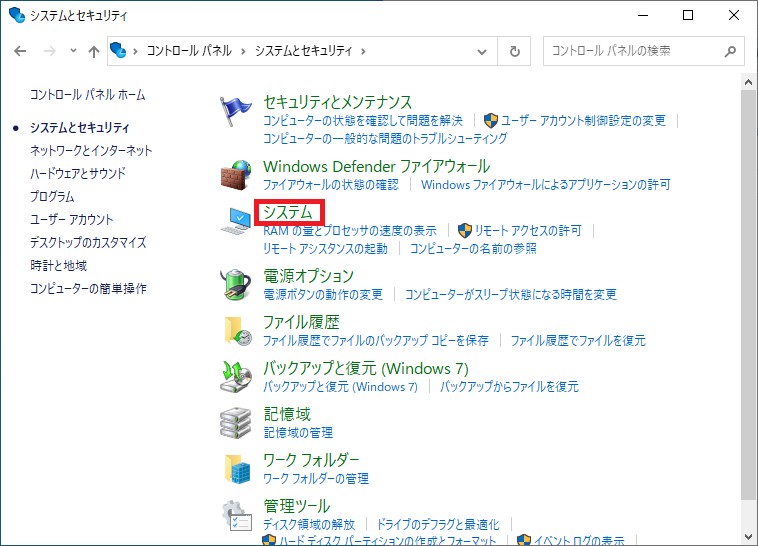Click the 管理ツール gear checklist icon
Viewport: 758px width, 546px height.
(x=237, y=516)
